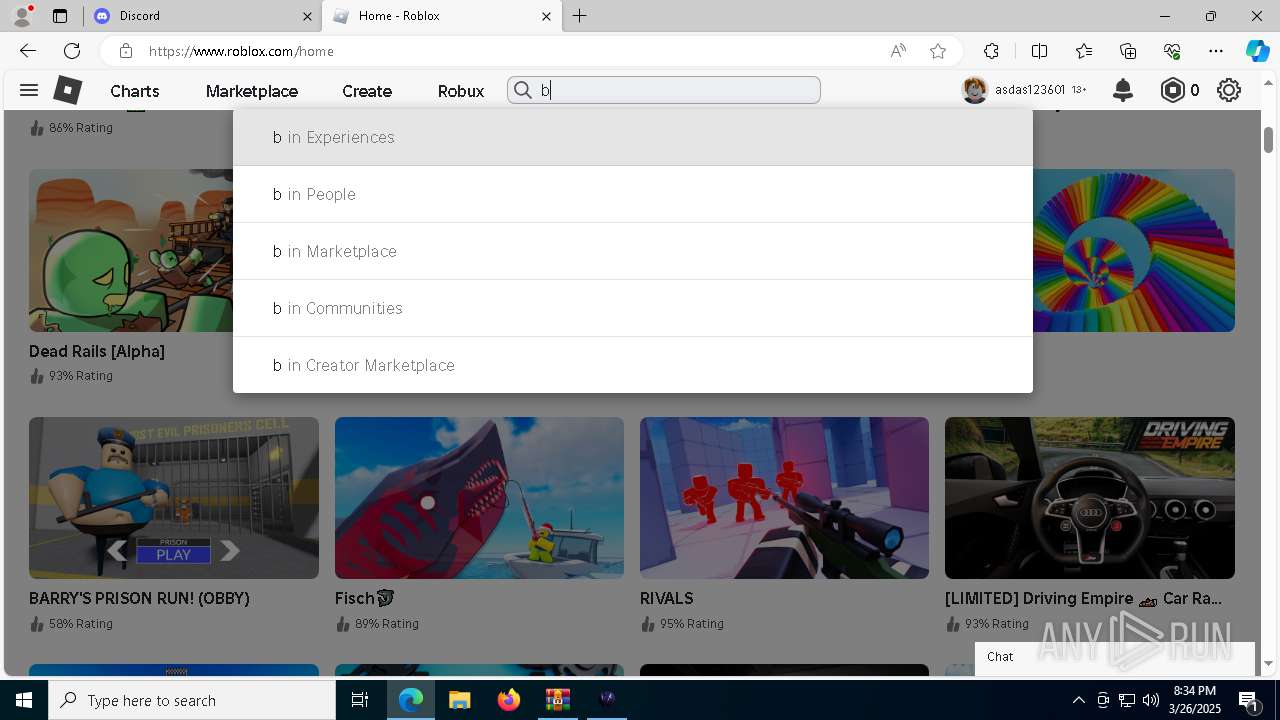Click BARRY'S PRISON RUN! (OBBY) title

[x=139, y=598]
